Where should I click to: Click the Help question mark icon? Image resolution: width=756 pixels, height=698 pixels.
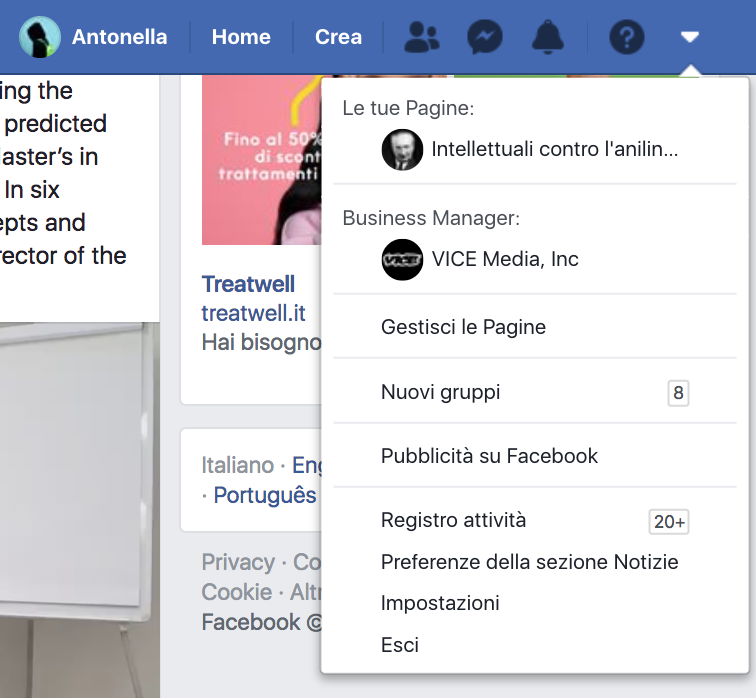click(627, 38)
